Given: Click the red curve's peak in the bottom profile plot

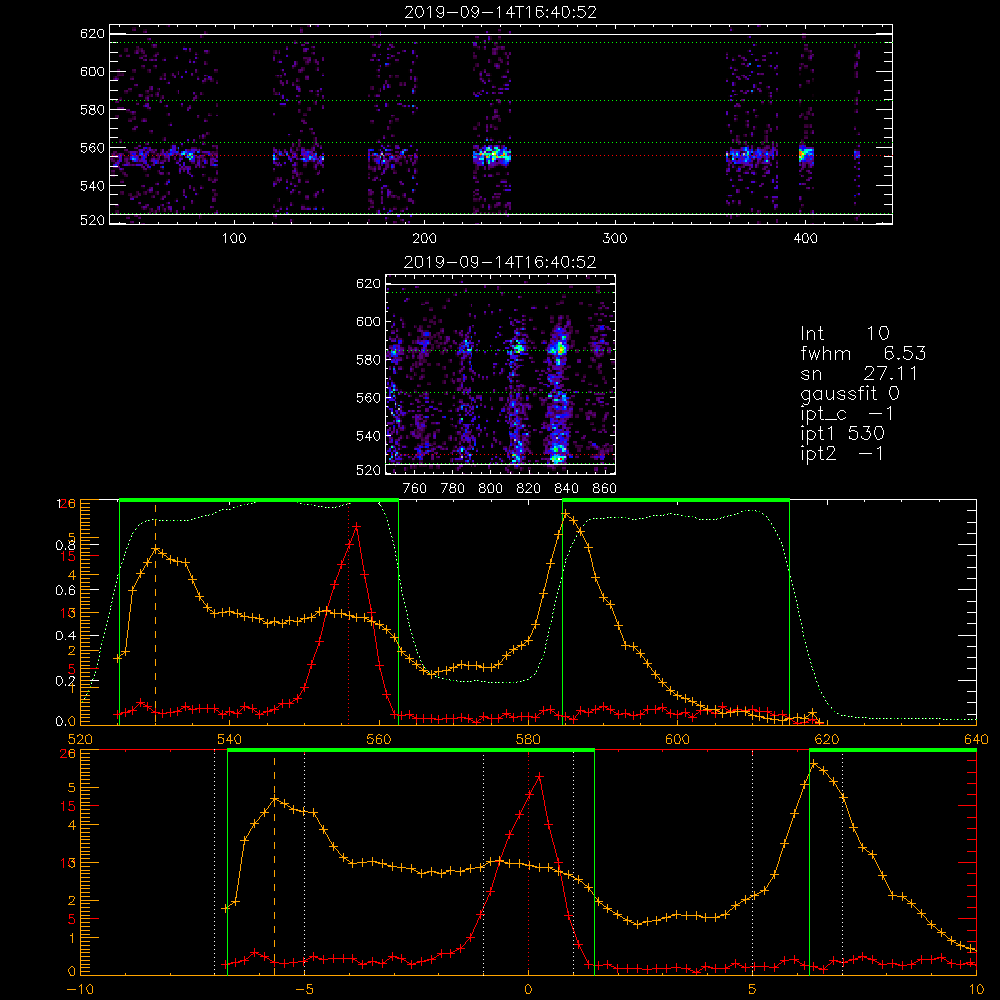Looking at the screenshot, I should pos(540,776).
